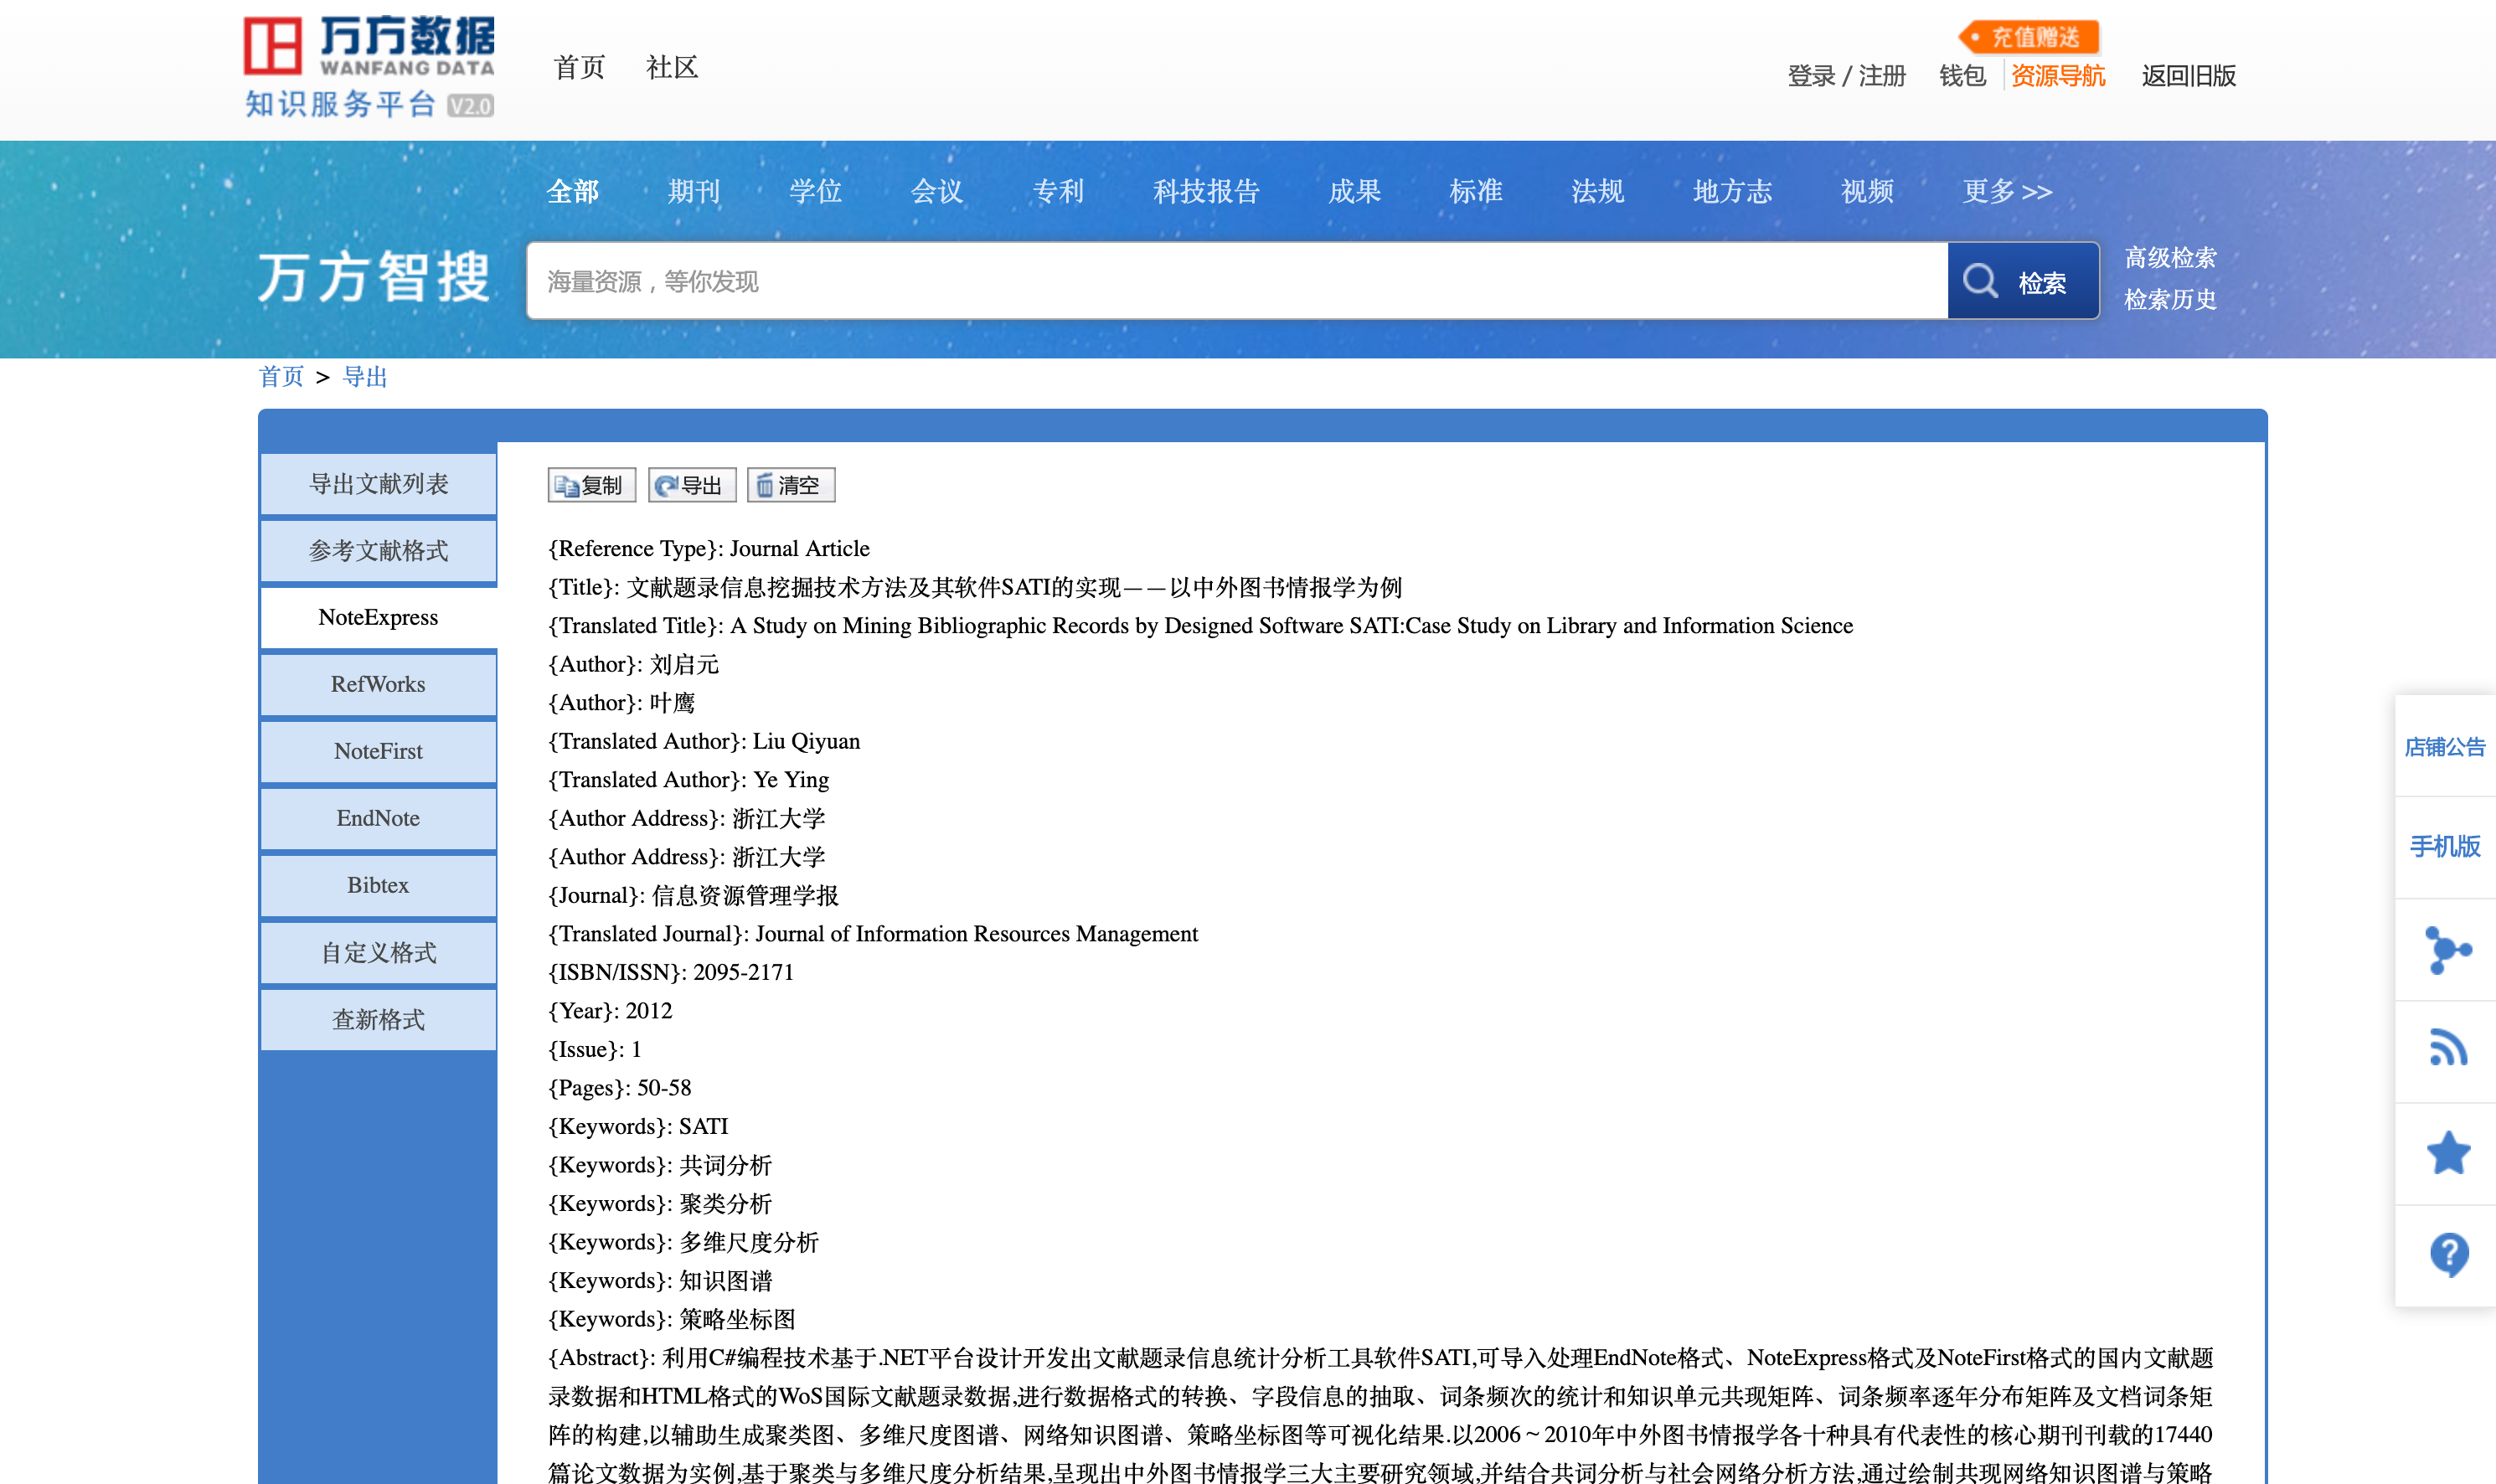This screenshot has width=2496, height=1484.
Task: Click 登录 / 注册 login link
Action: point(1846,76)
